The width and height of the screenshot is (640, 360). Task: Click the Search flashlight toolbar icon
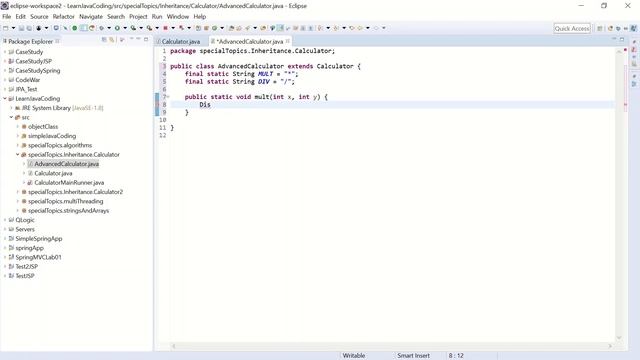coord(247,28)
